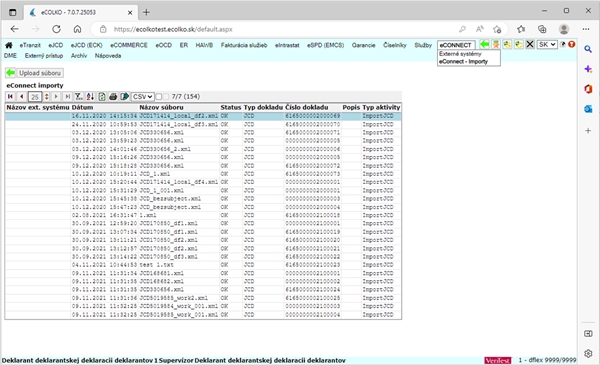Open the CSV export format dropdown
The height and width of the screenshot is (365, 600).
point(142,96)
